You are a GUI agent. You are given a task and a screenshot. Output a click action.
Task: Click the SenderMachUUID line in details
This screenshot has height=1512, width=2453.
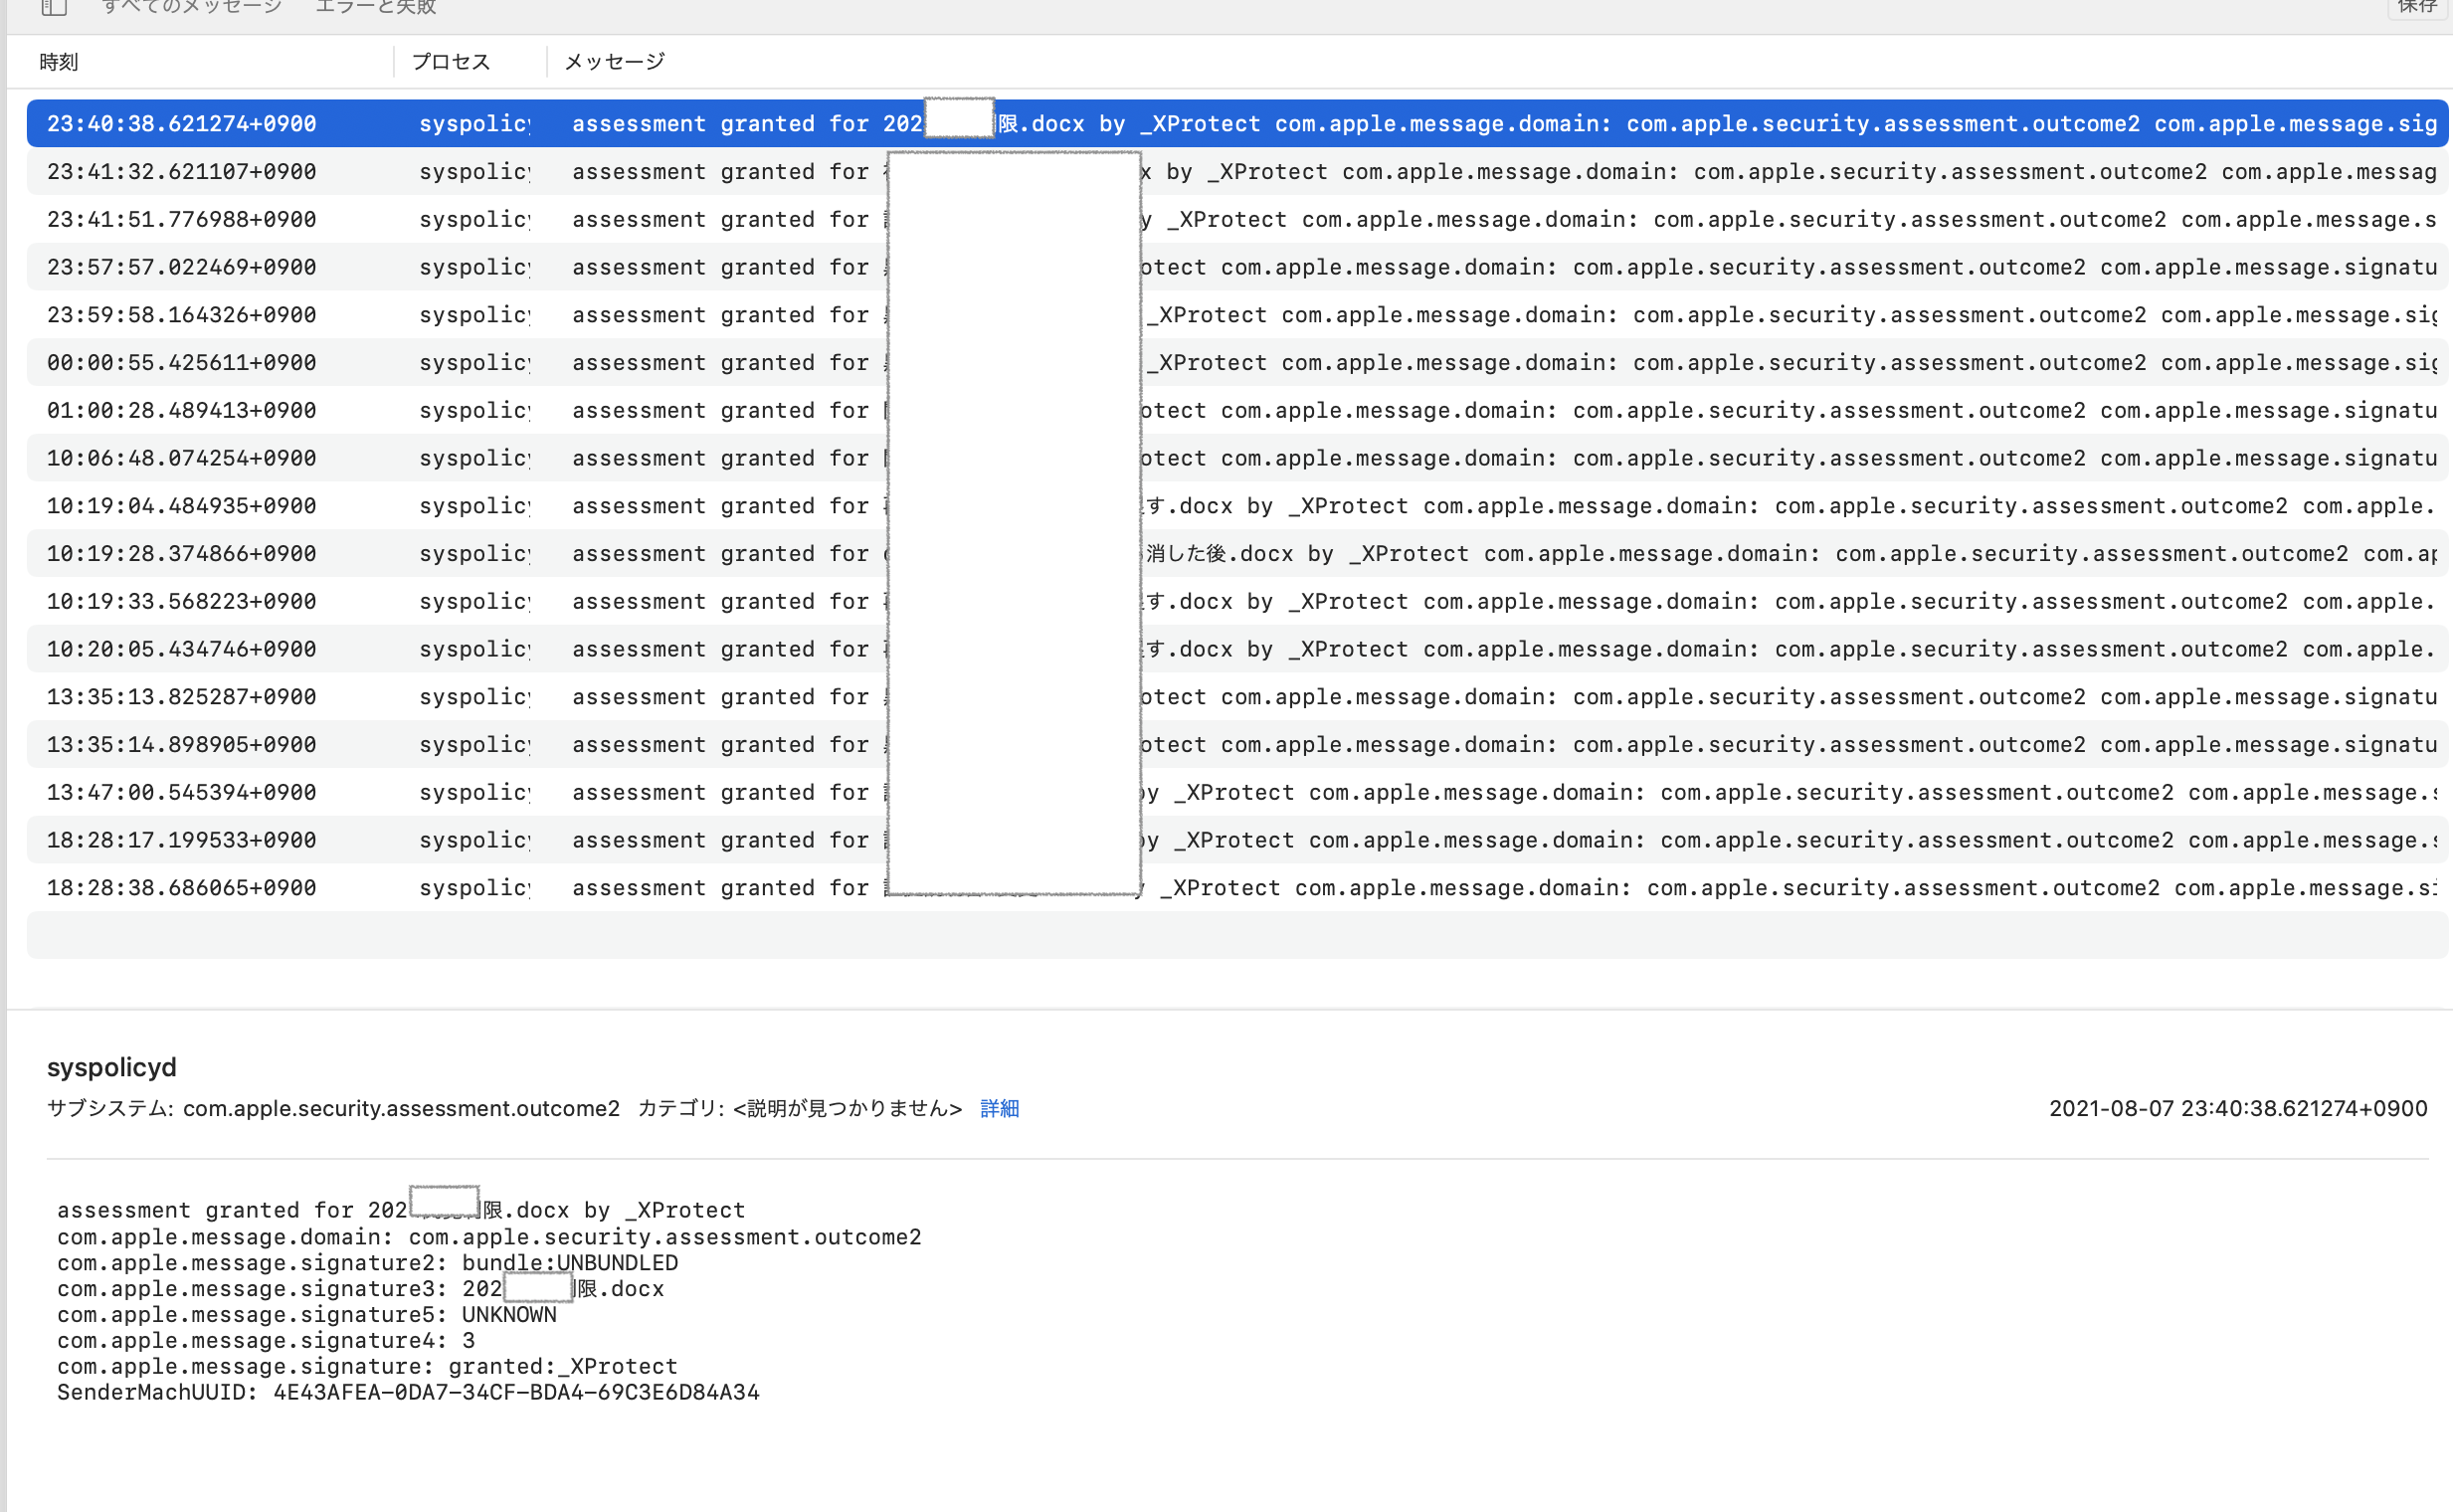[408, 1392]
